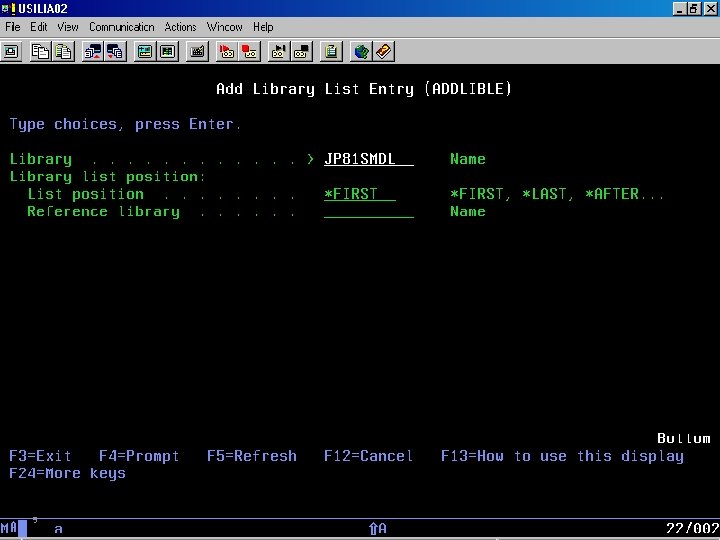
Task: Click the Send file to host icon
Action: click(x=92, y=51)
